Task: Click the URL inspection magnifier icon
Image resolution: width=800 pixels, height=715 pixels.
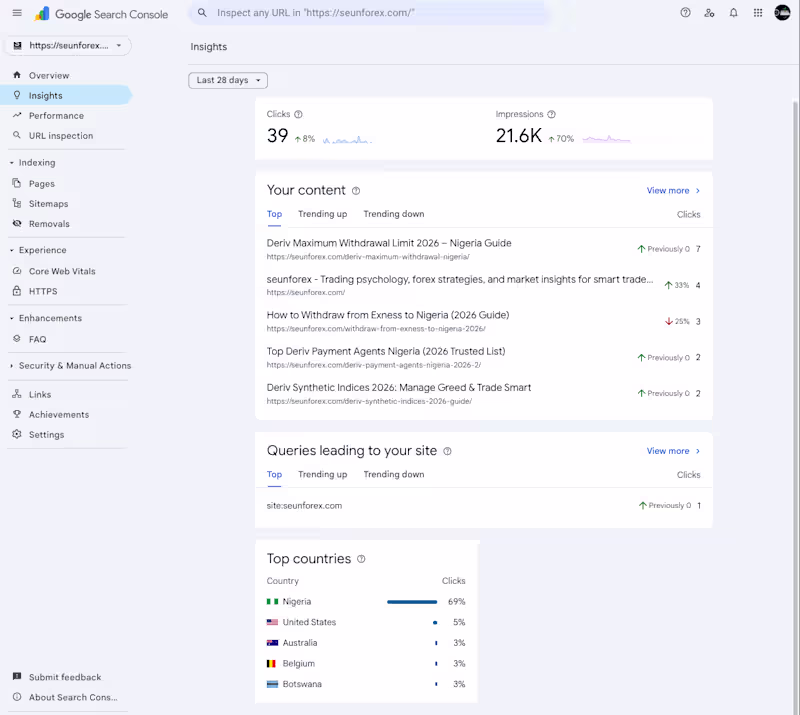Action: pyautogui.click(x=17, y=135)
